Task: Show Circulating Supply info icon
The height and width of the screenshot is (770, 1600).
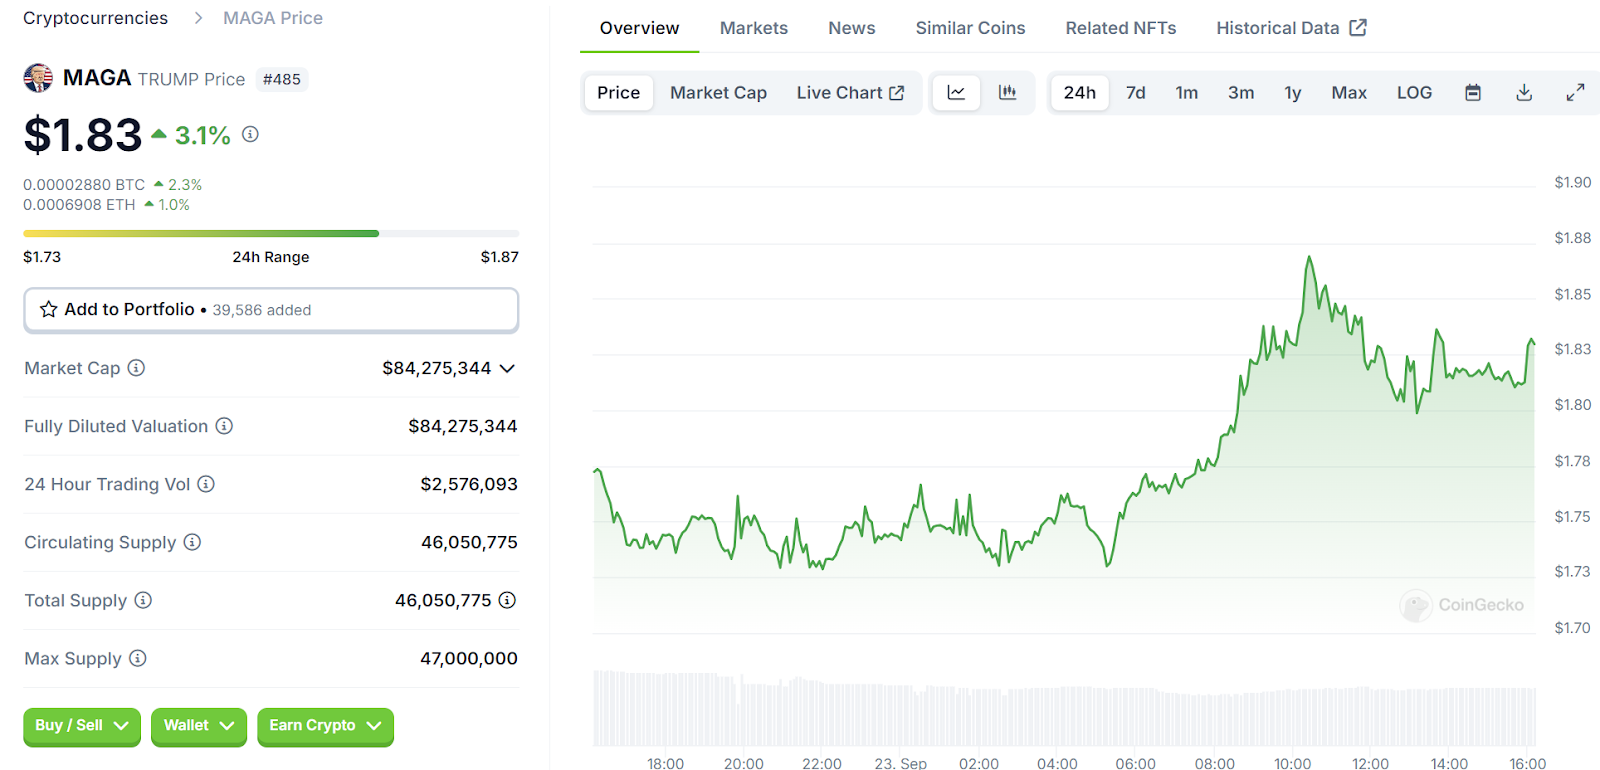Action: point(192,542)
